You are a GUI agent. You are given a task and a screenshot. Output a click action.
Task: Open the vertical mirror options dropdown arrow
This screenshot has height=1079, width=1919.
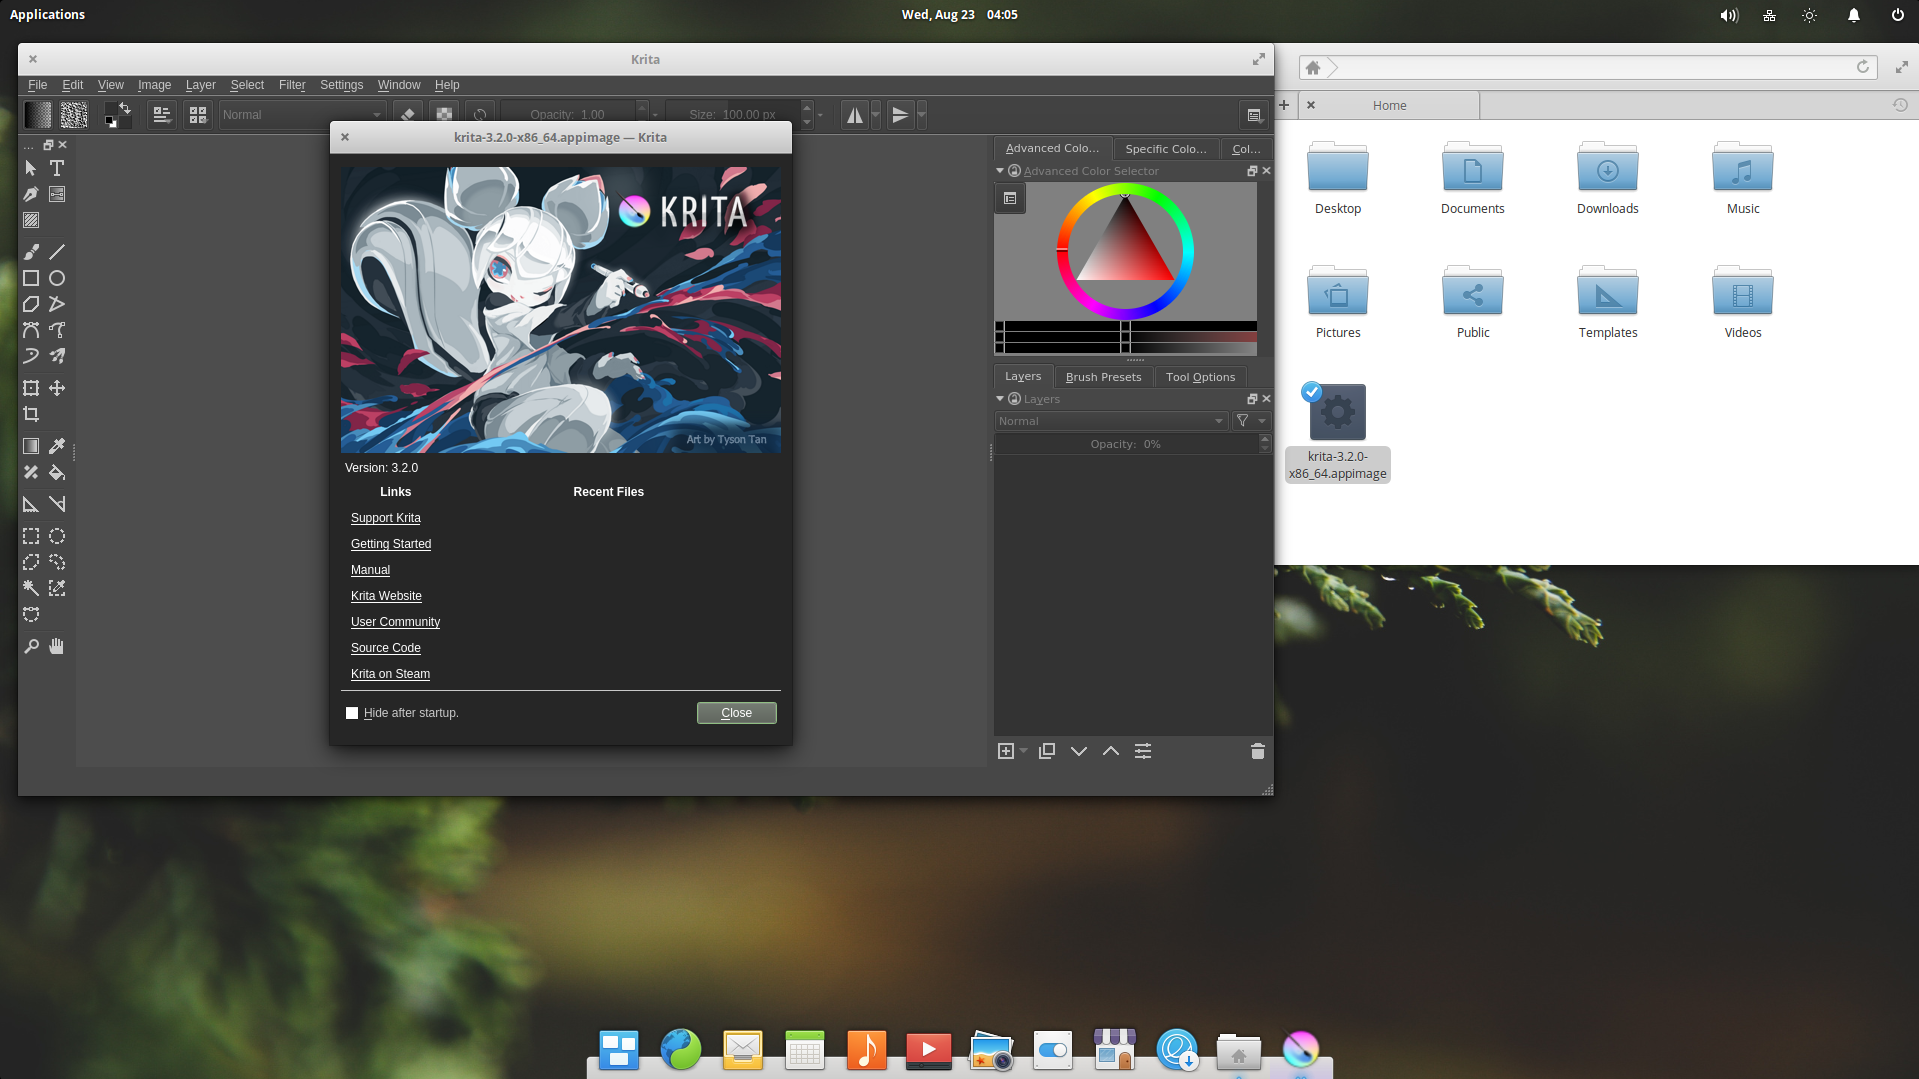pyautogui.click(x=922, y=115)
